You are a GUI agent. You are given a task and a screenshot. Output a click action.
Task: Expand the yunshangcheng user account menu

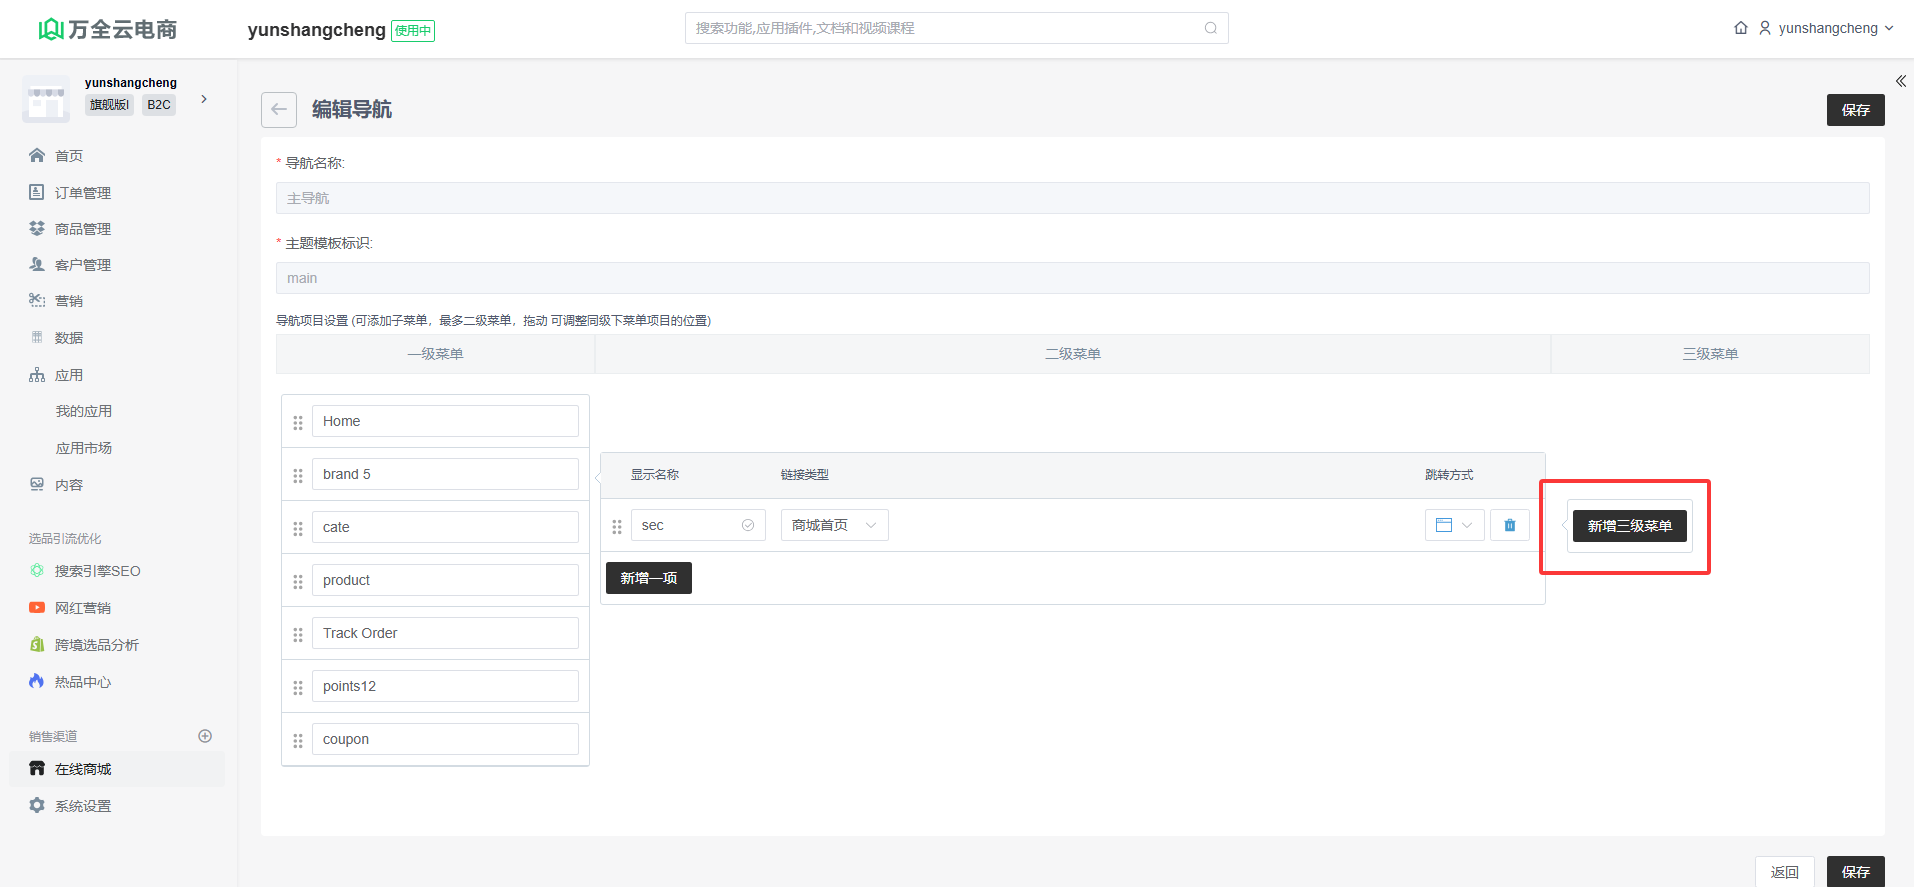click(1826, 28)
